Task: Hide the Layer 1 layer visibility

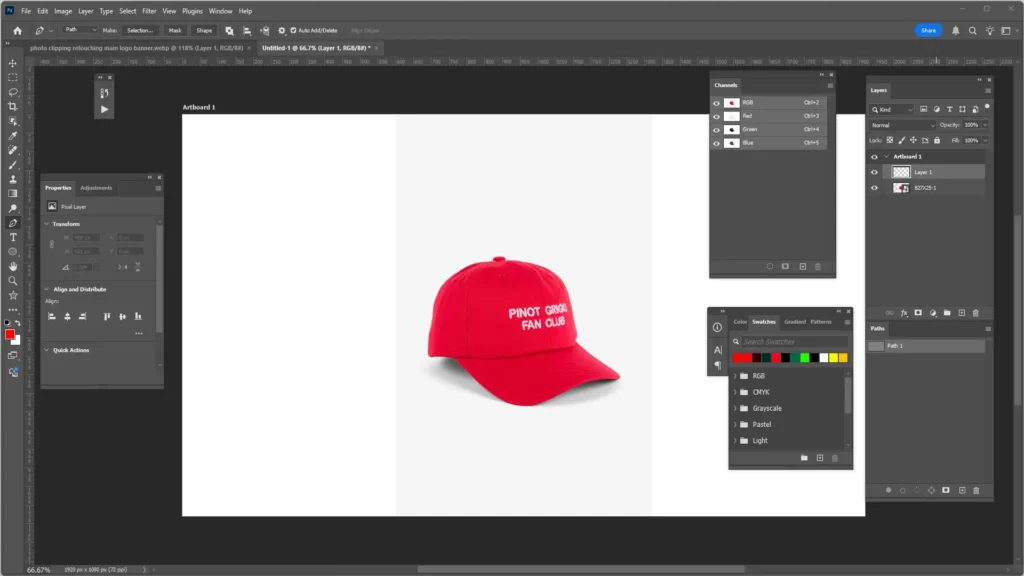Action: pos(875,172)
